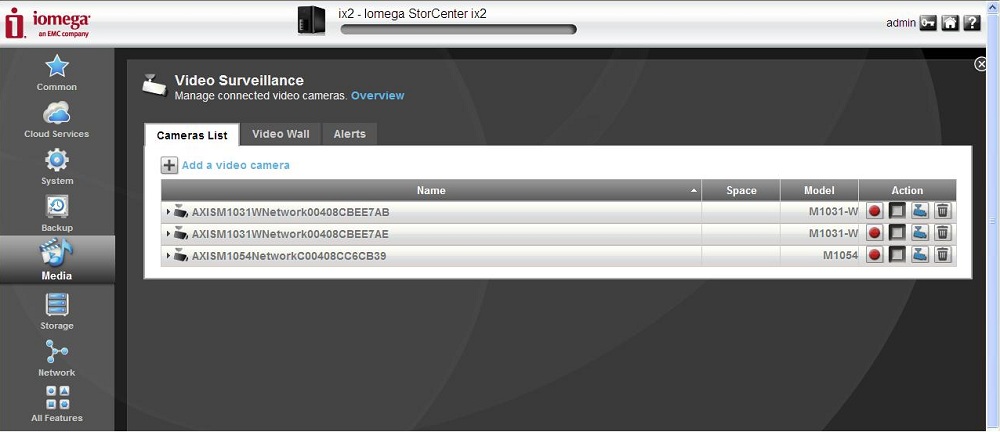Click the Iomega logo

pos(47,23)
